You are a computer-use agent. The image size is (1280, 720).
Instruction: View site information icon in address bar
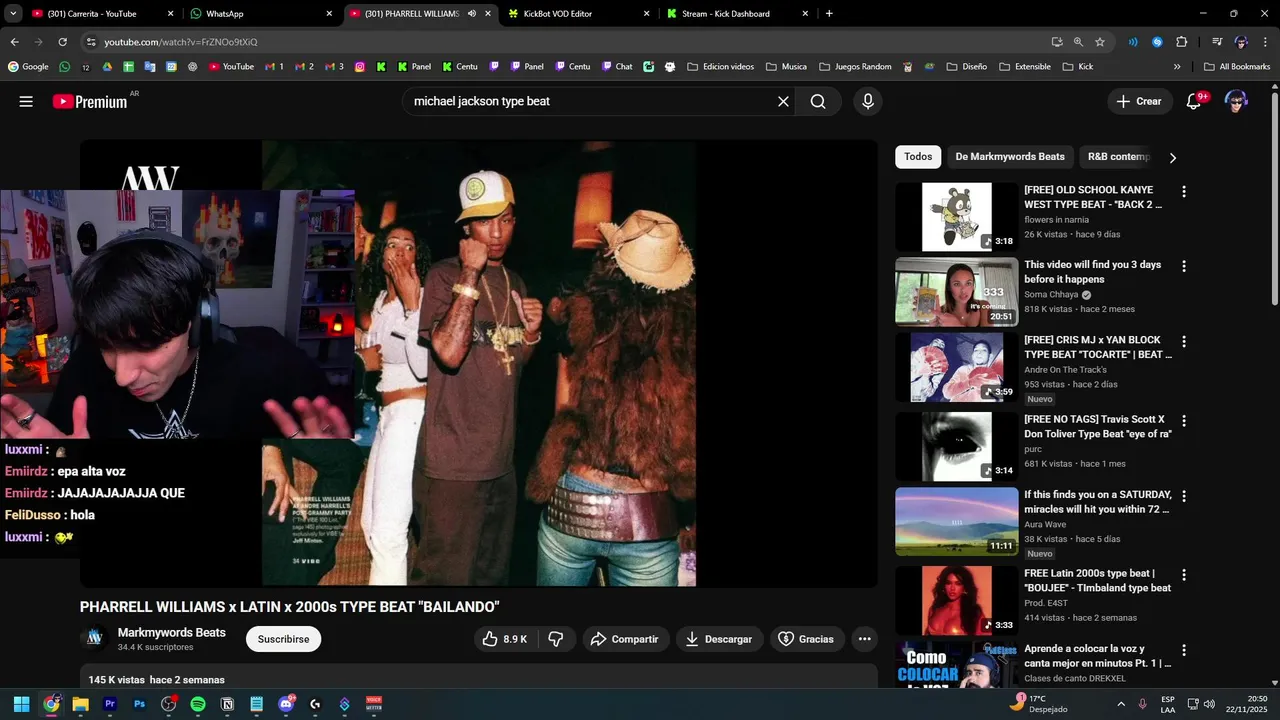(x=91, y=42)
